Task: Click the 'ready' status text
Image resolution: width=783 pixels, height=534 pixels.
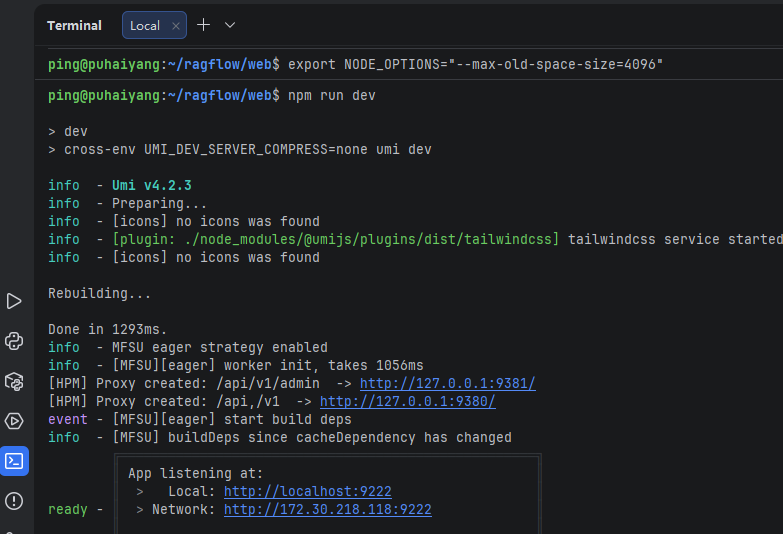Action: pyautogui.click(x=67, y=510)
